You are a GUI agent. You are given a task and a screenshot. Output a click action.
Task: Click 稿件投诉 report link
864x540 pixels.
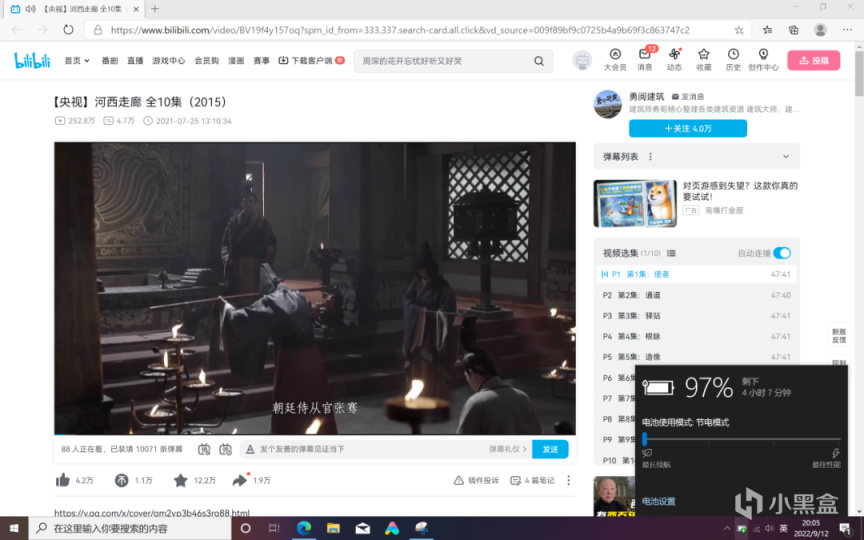tap(476, 480)
